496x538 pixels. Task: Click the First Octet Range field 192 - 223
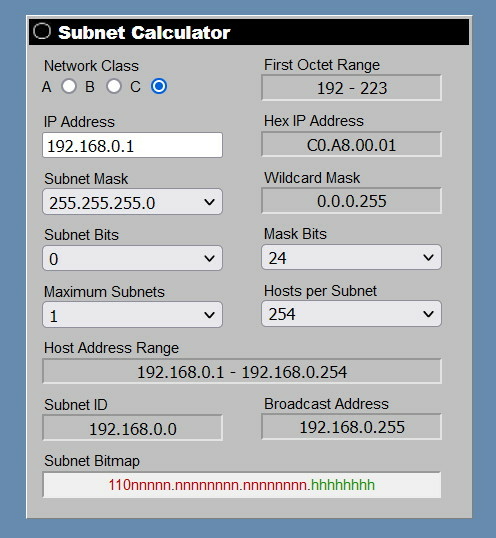tap(351, 88)
